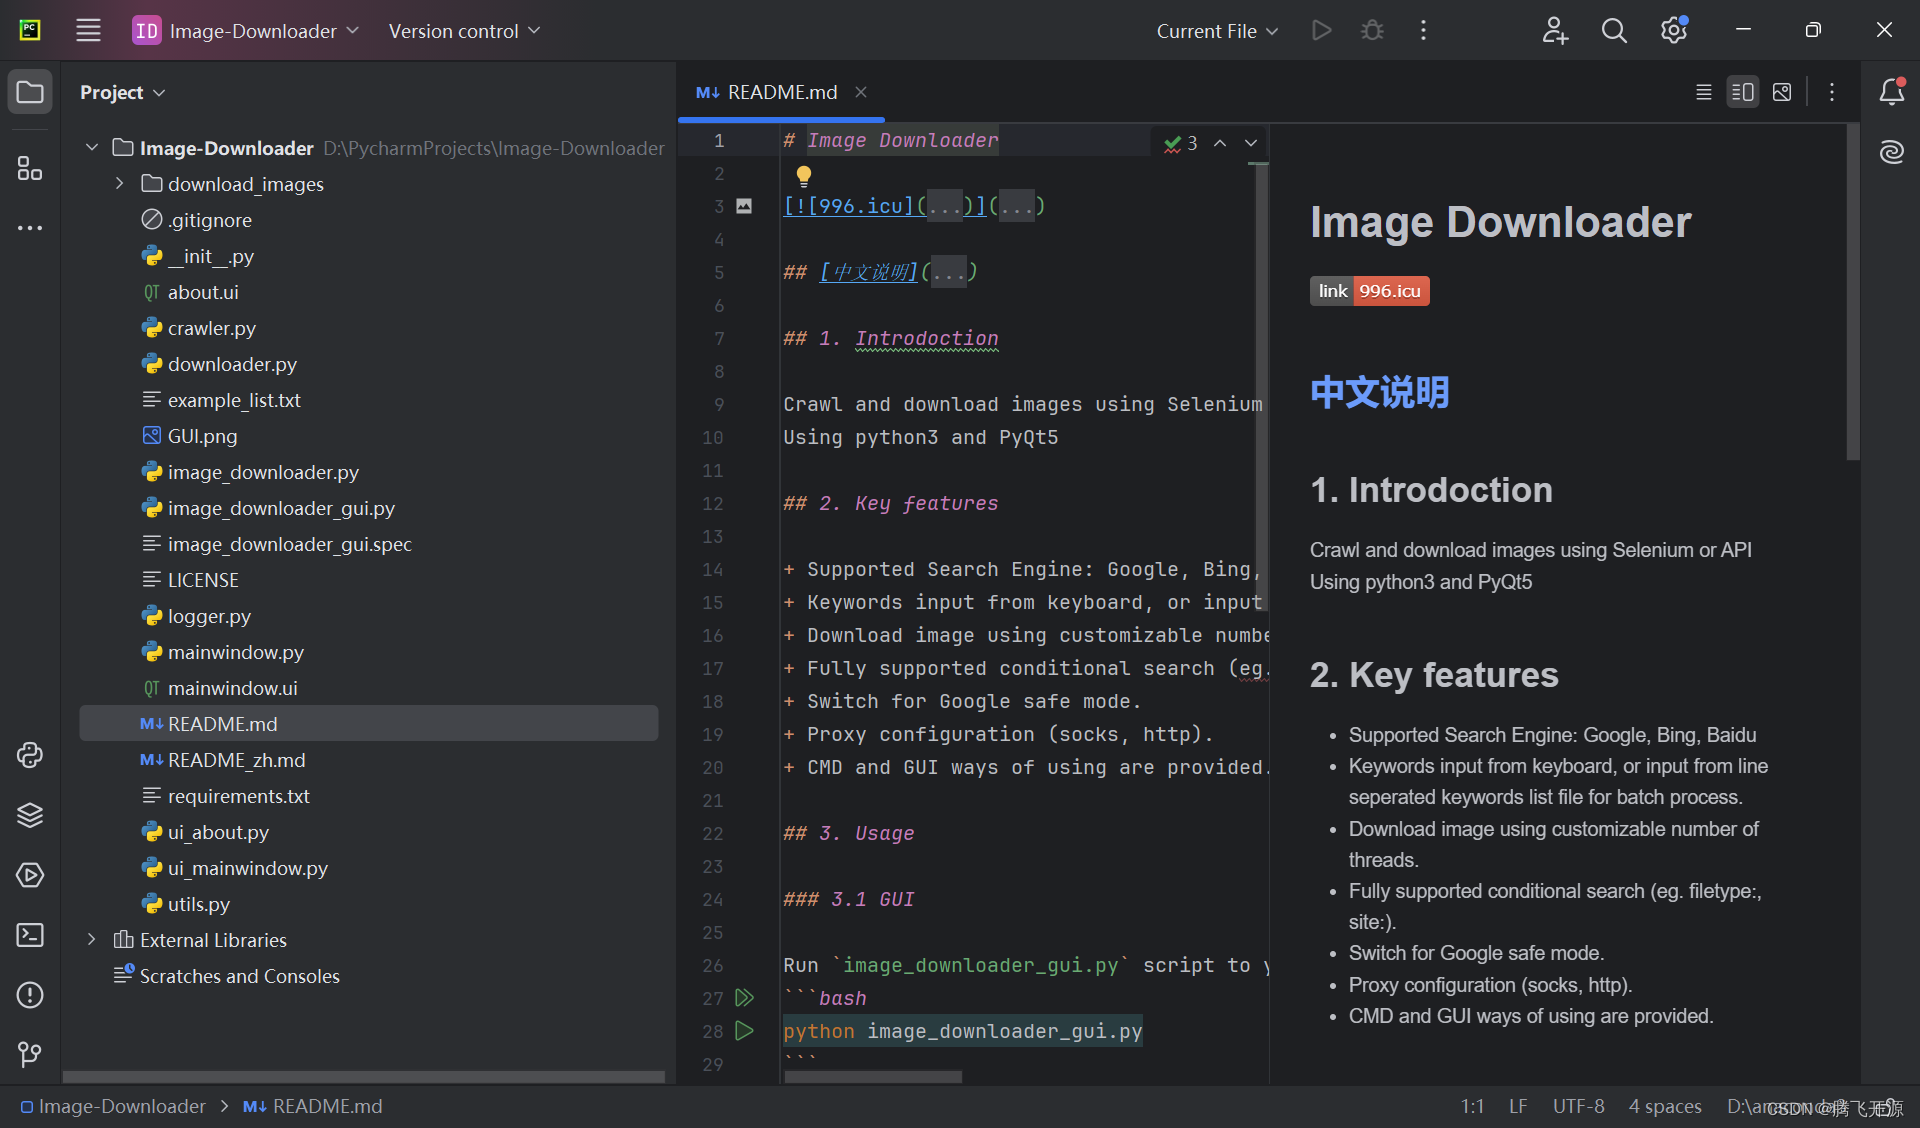This screenshot has width=1920, height=1128.
Task: Select crawler.py in the project tree
Action: pyautogui.click(x=211, y=328)
